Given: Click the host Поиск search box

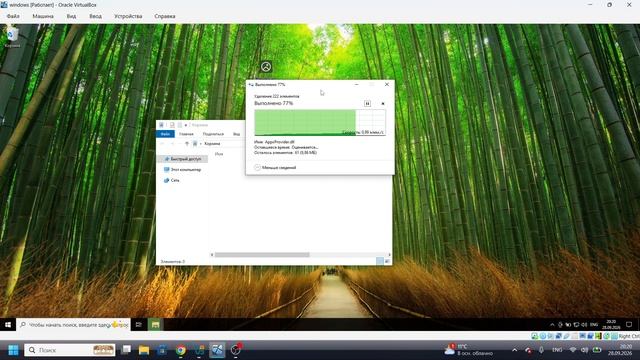Looking at the screenshot, I should tap(70, 350).
